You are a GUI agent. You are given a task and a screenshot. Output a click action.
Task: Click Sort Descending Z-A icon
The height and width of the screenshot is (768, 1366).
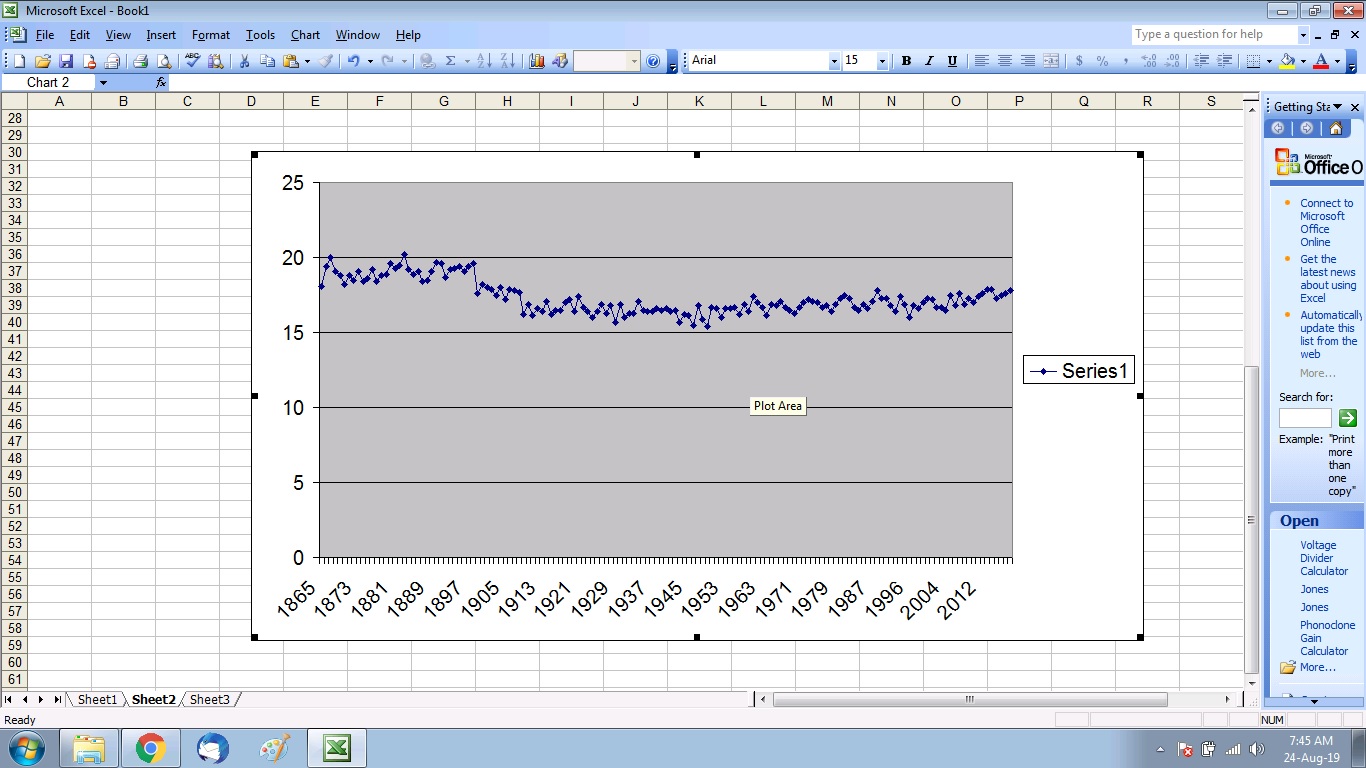507,61
